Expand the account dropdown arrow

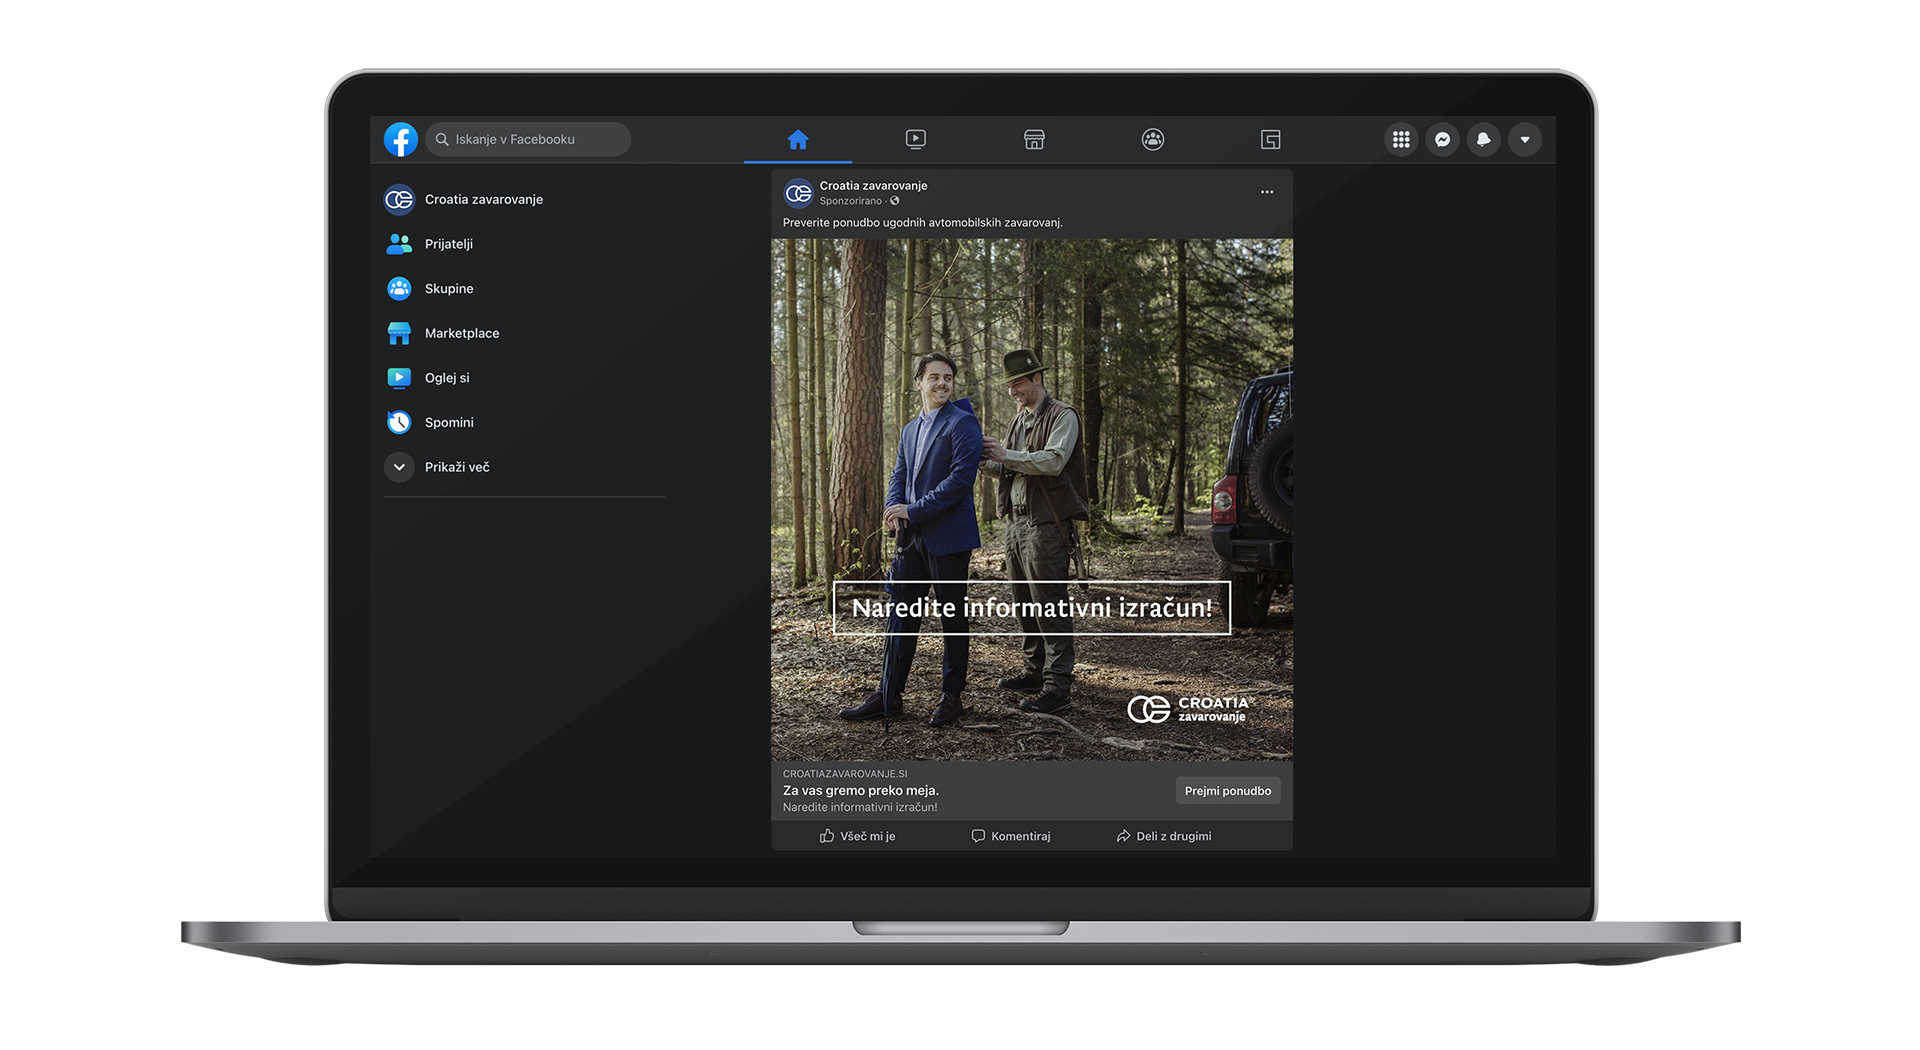(x=1524, y=140)
